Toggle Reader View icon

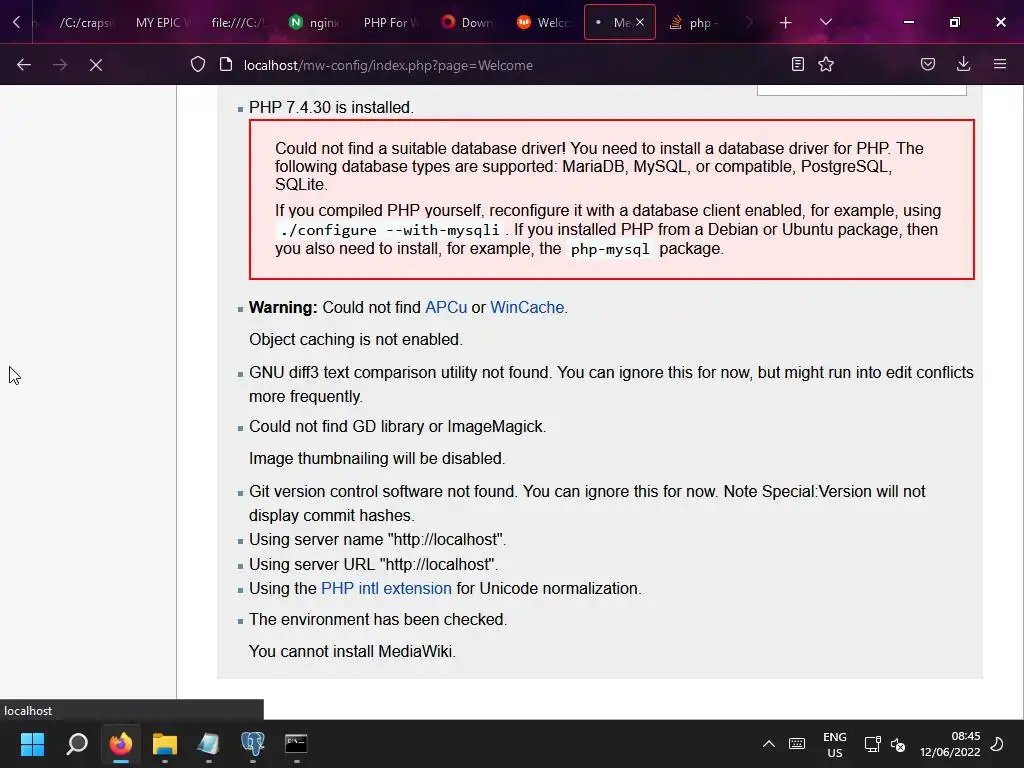click(x=797, y=64)
